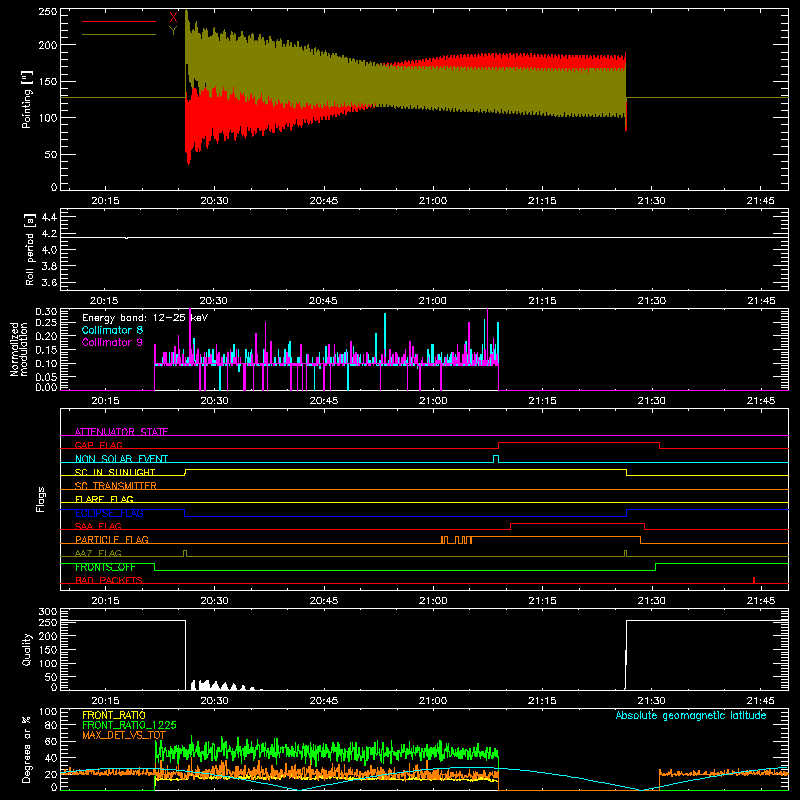Image resolution: width=800 pixels, height=800 pixels.
Task: Click the 0.30 tick on modulation axis
Action: tap(46, 312)
